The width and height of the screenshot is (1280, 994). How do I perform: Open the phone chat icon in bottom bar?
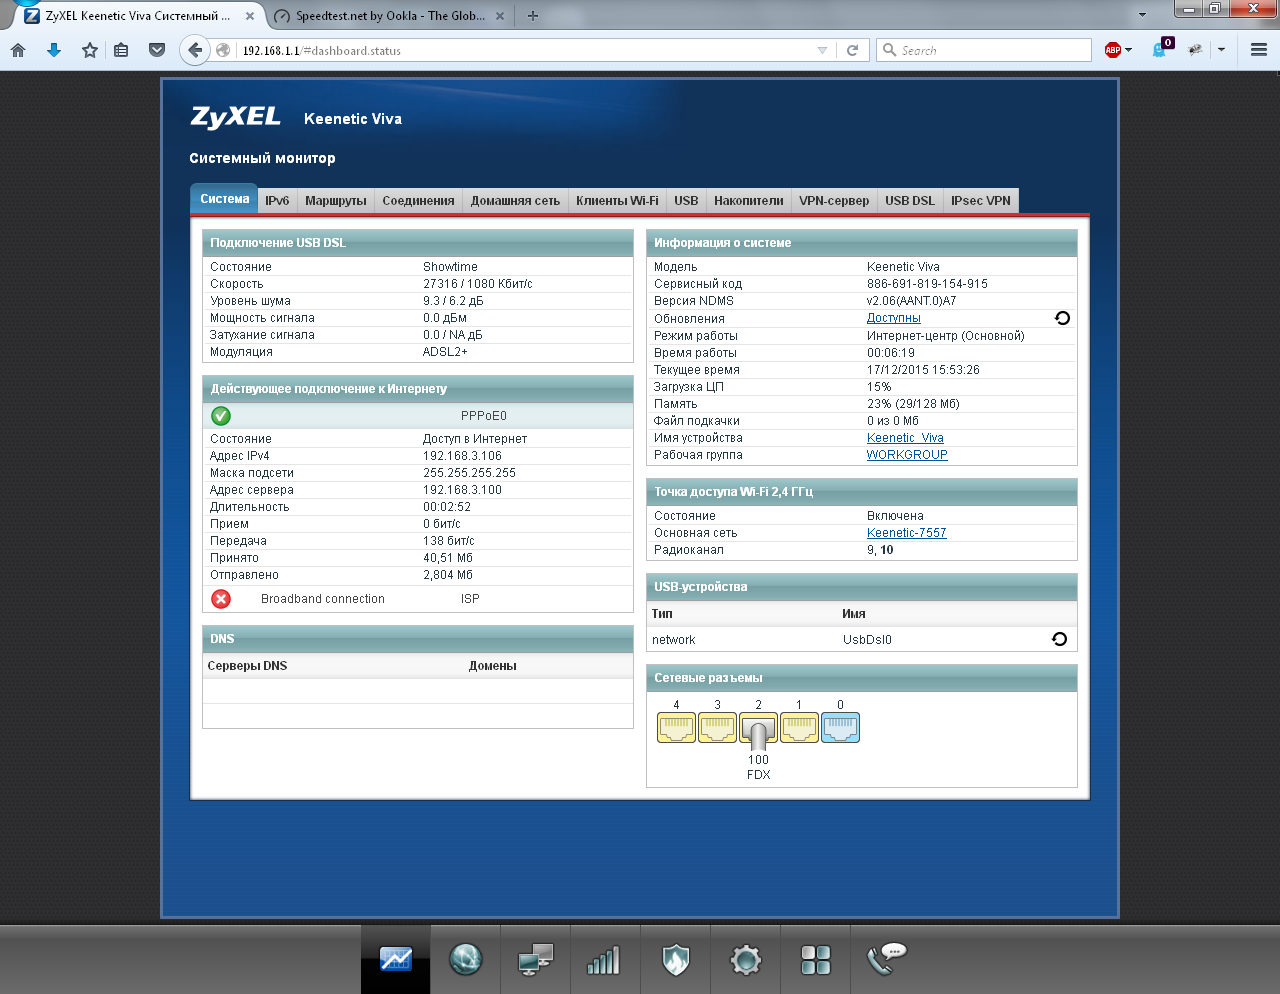tap(886, 958)
